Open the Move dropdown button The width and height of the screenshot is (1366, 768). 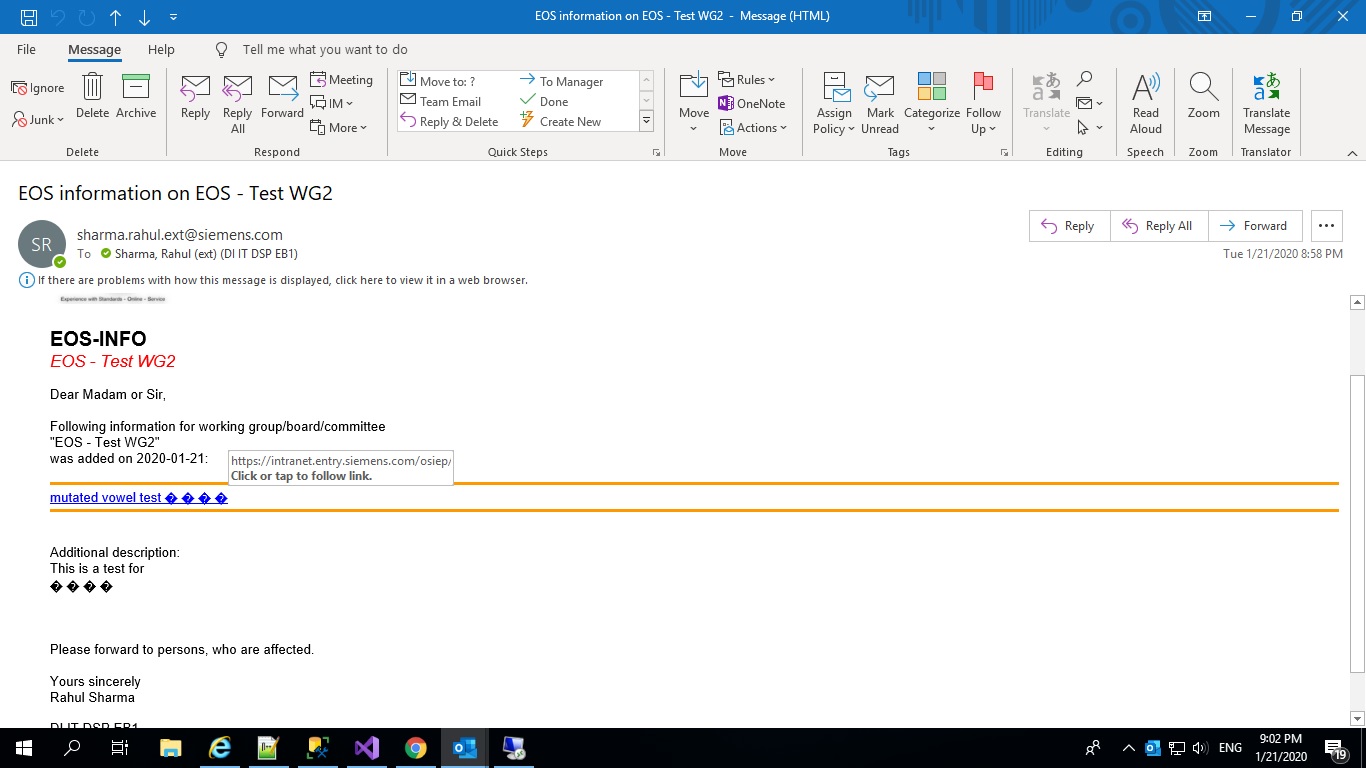(694, 104)
